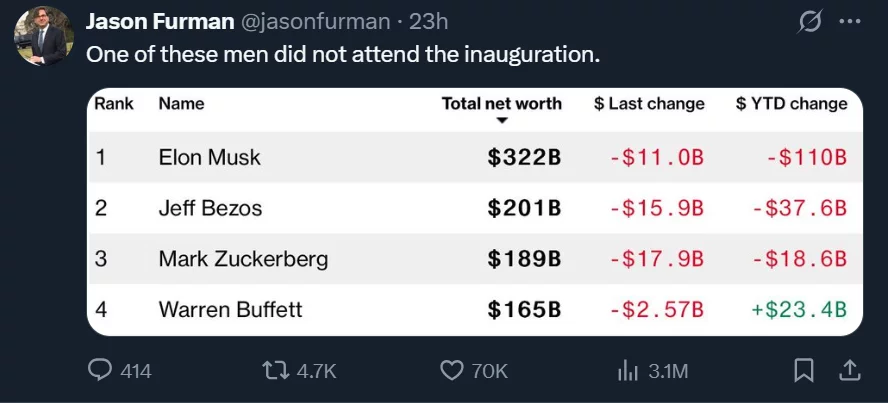Click the share upload icon

(849, 370)
